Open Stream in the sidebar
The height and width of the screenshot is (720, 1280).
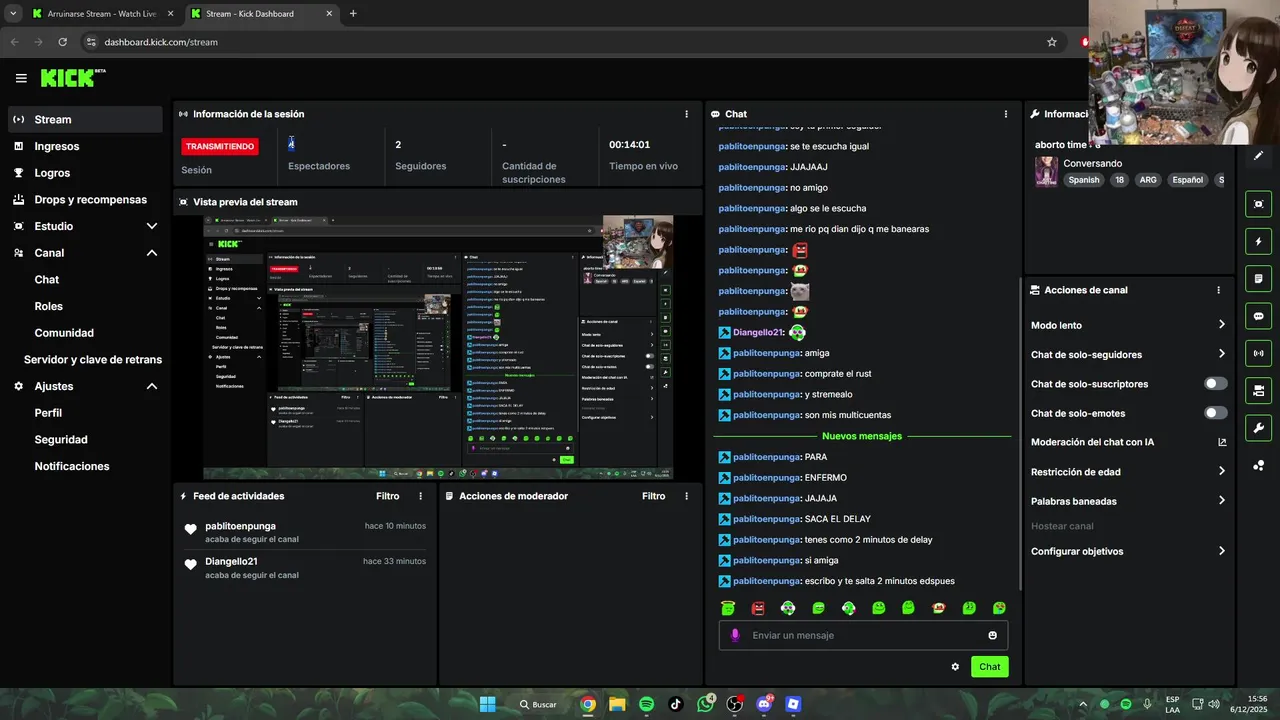click(x=85, y=119)
